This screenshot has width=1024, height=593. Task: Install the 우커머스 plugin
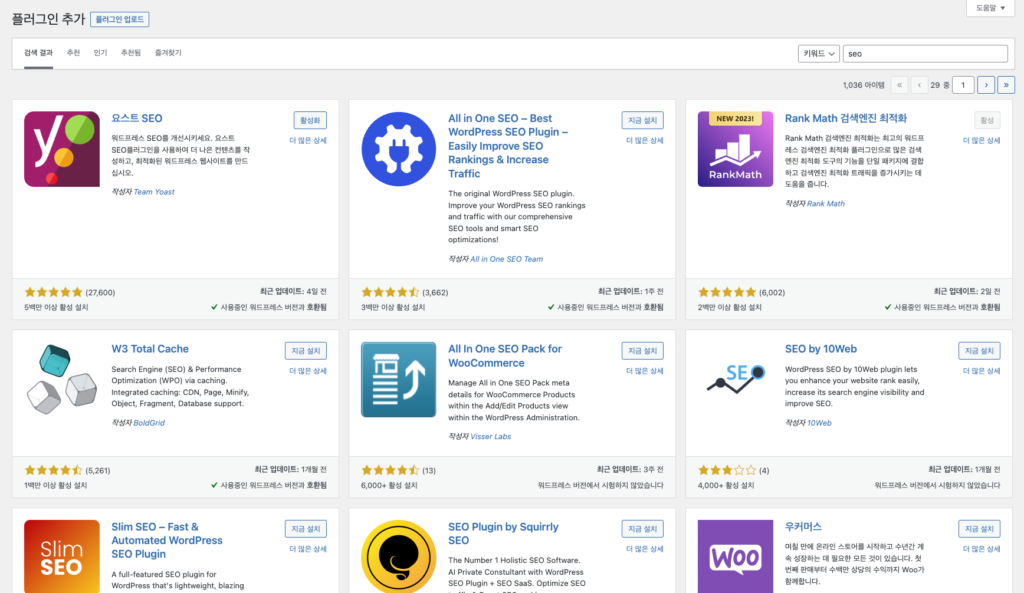(979, 528)
